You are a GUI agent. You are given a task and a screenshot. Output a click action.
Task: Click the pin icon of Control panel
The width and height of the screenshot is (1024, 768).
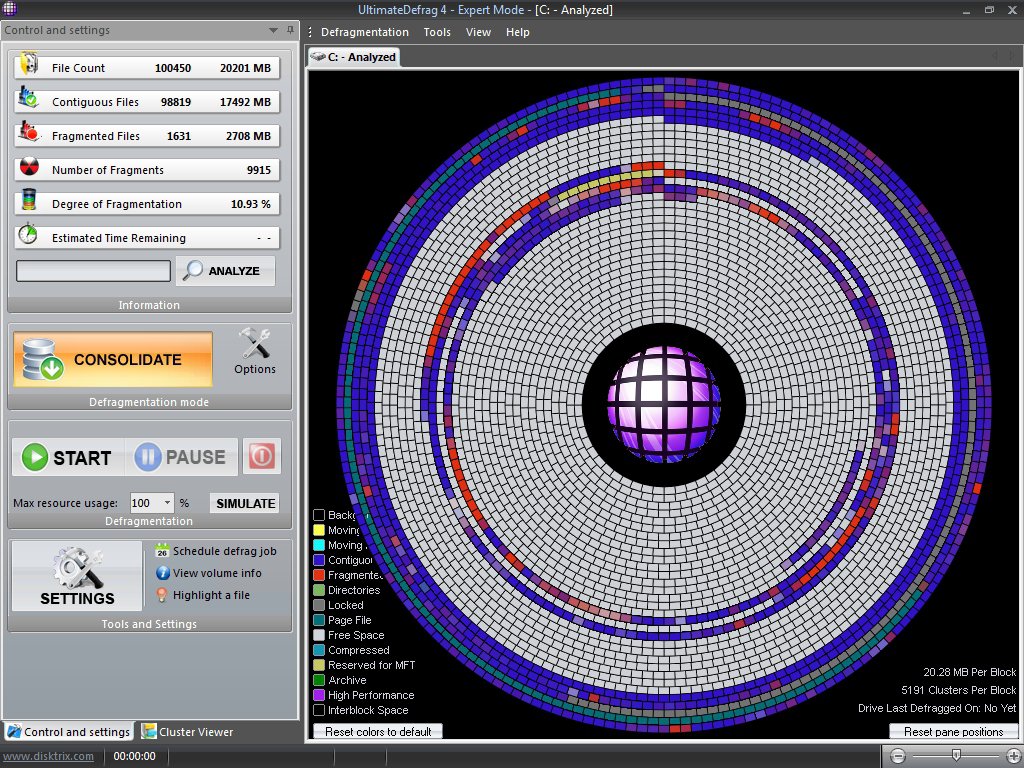click(290, 30)
